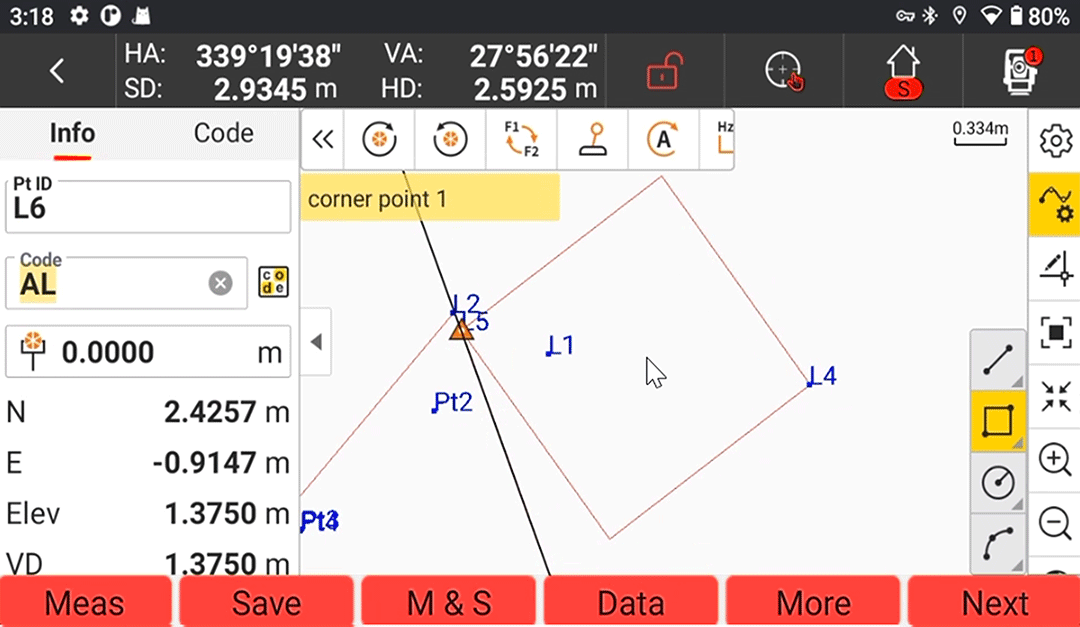The width and height of the screenshot is (1080, 627).
Task: Toggle the linework settings button
Action: 1055,203
